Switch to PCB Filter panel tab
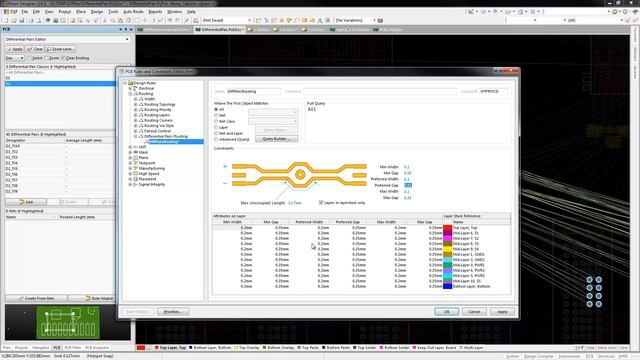Screen dimensions: 640x360 click(73, 348)
